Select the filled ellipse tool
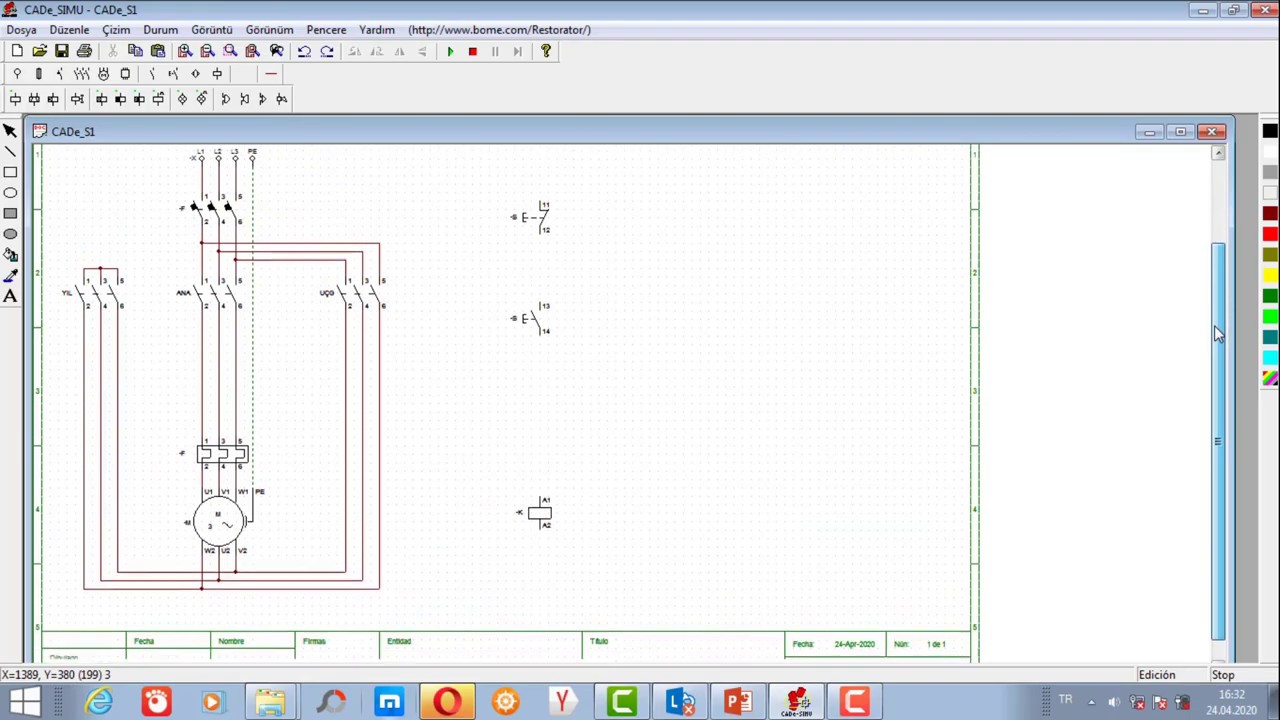Image resolution: width=1280 pixels, height=720 pixels. pyautogui.click(x=10, y=234)
